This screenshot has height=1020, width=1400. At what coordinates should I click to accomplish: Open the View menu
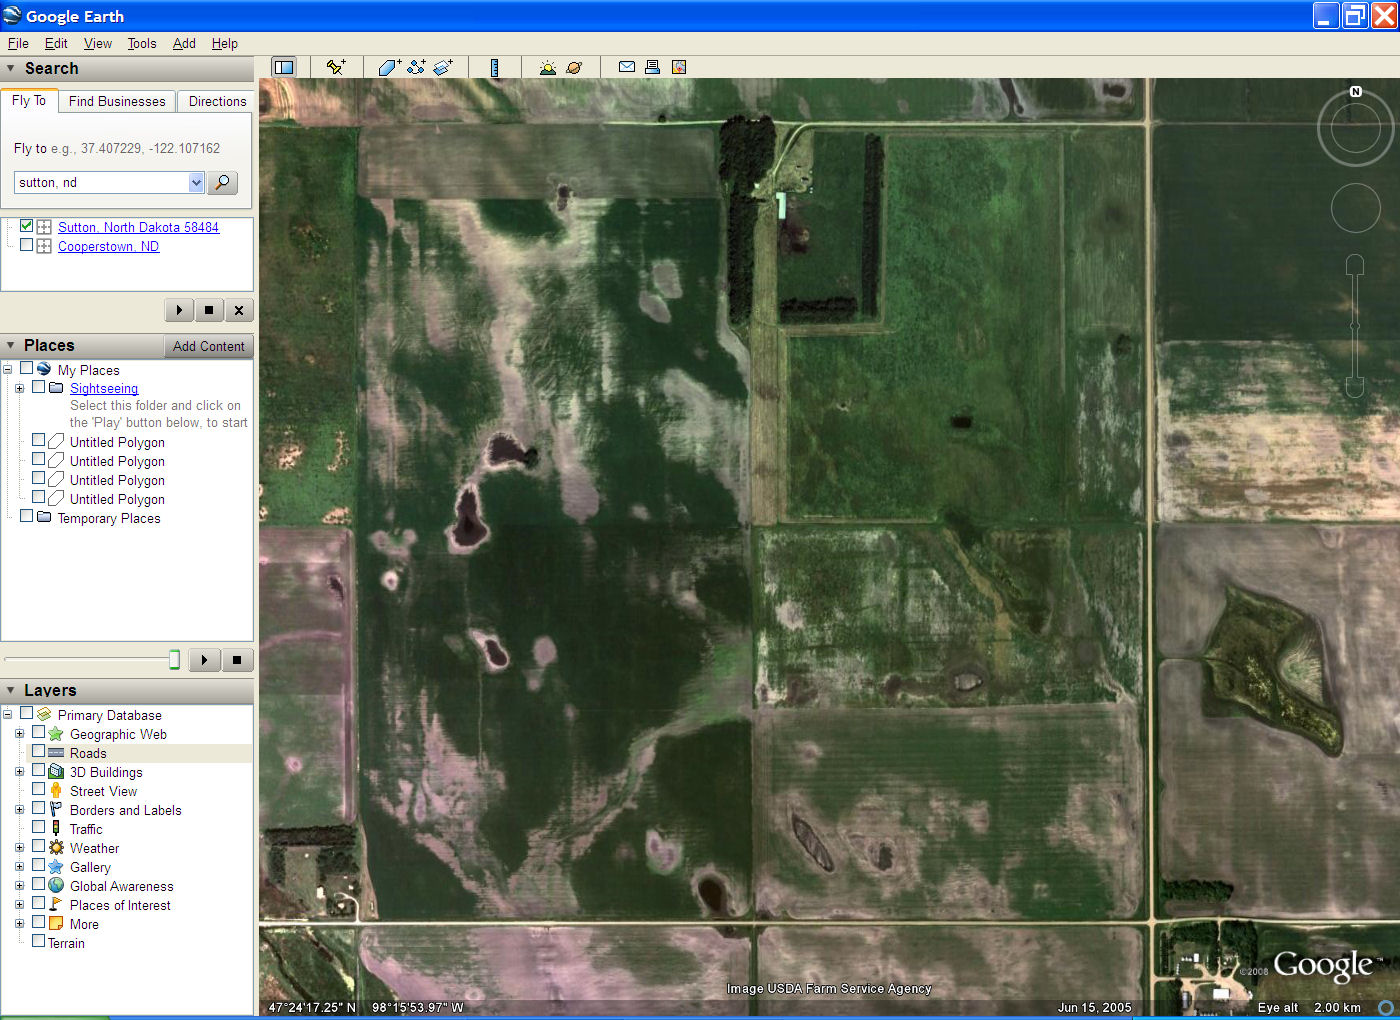click(98, 43)
